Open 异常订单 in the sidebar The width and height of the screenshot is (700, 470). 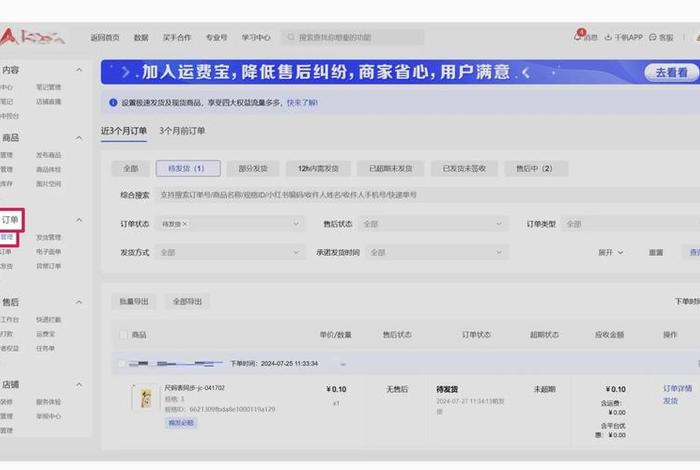tap(49, 266)
